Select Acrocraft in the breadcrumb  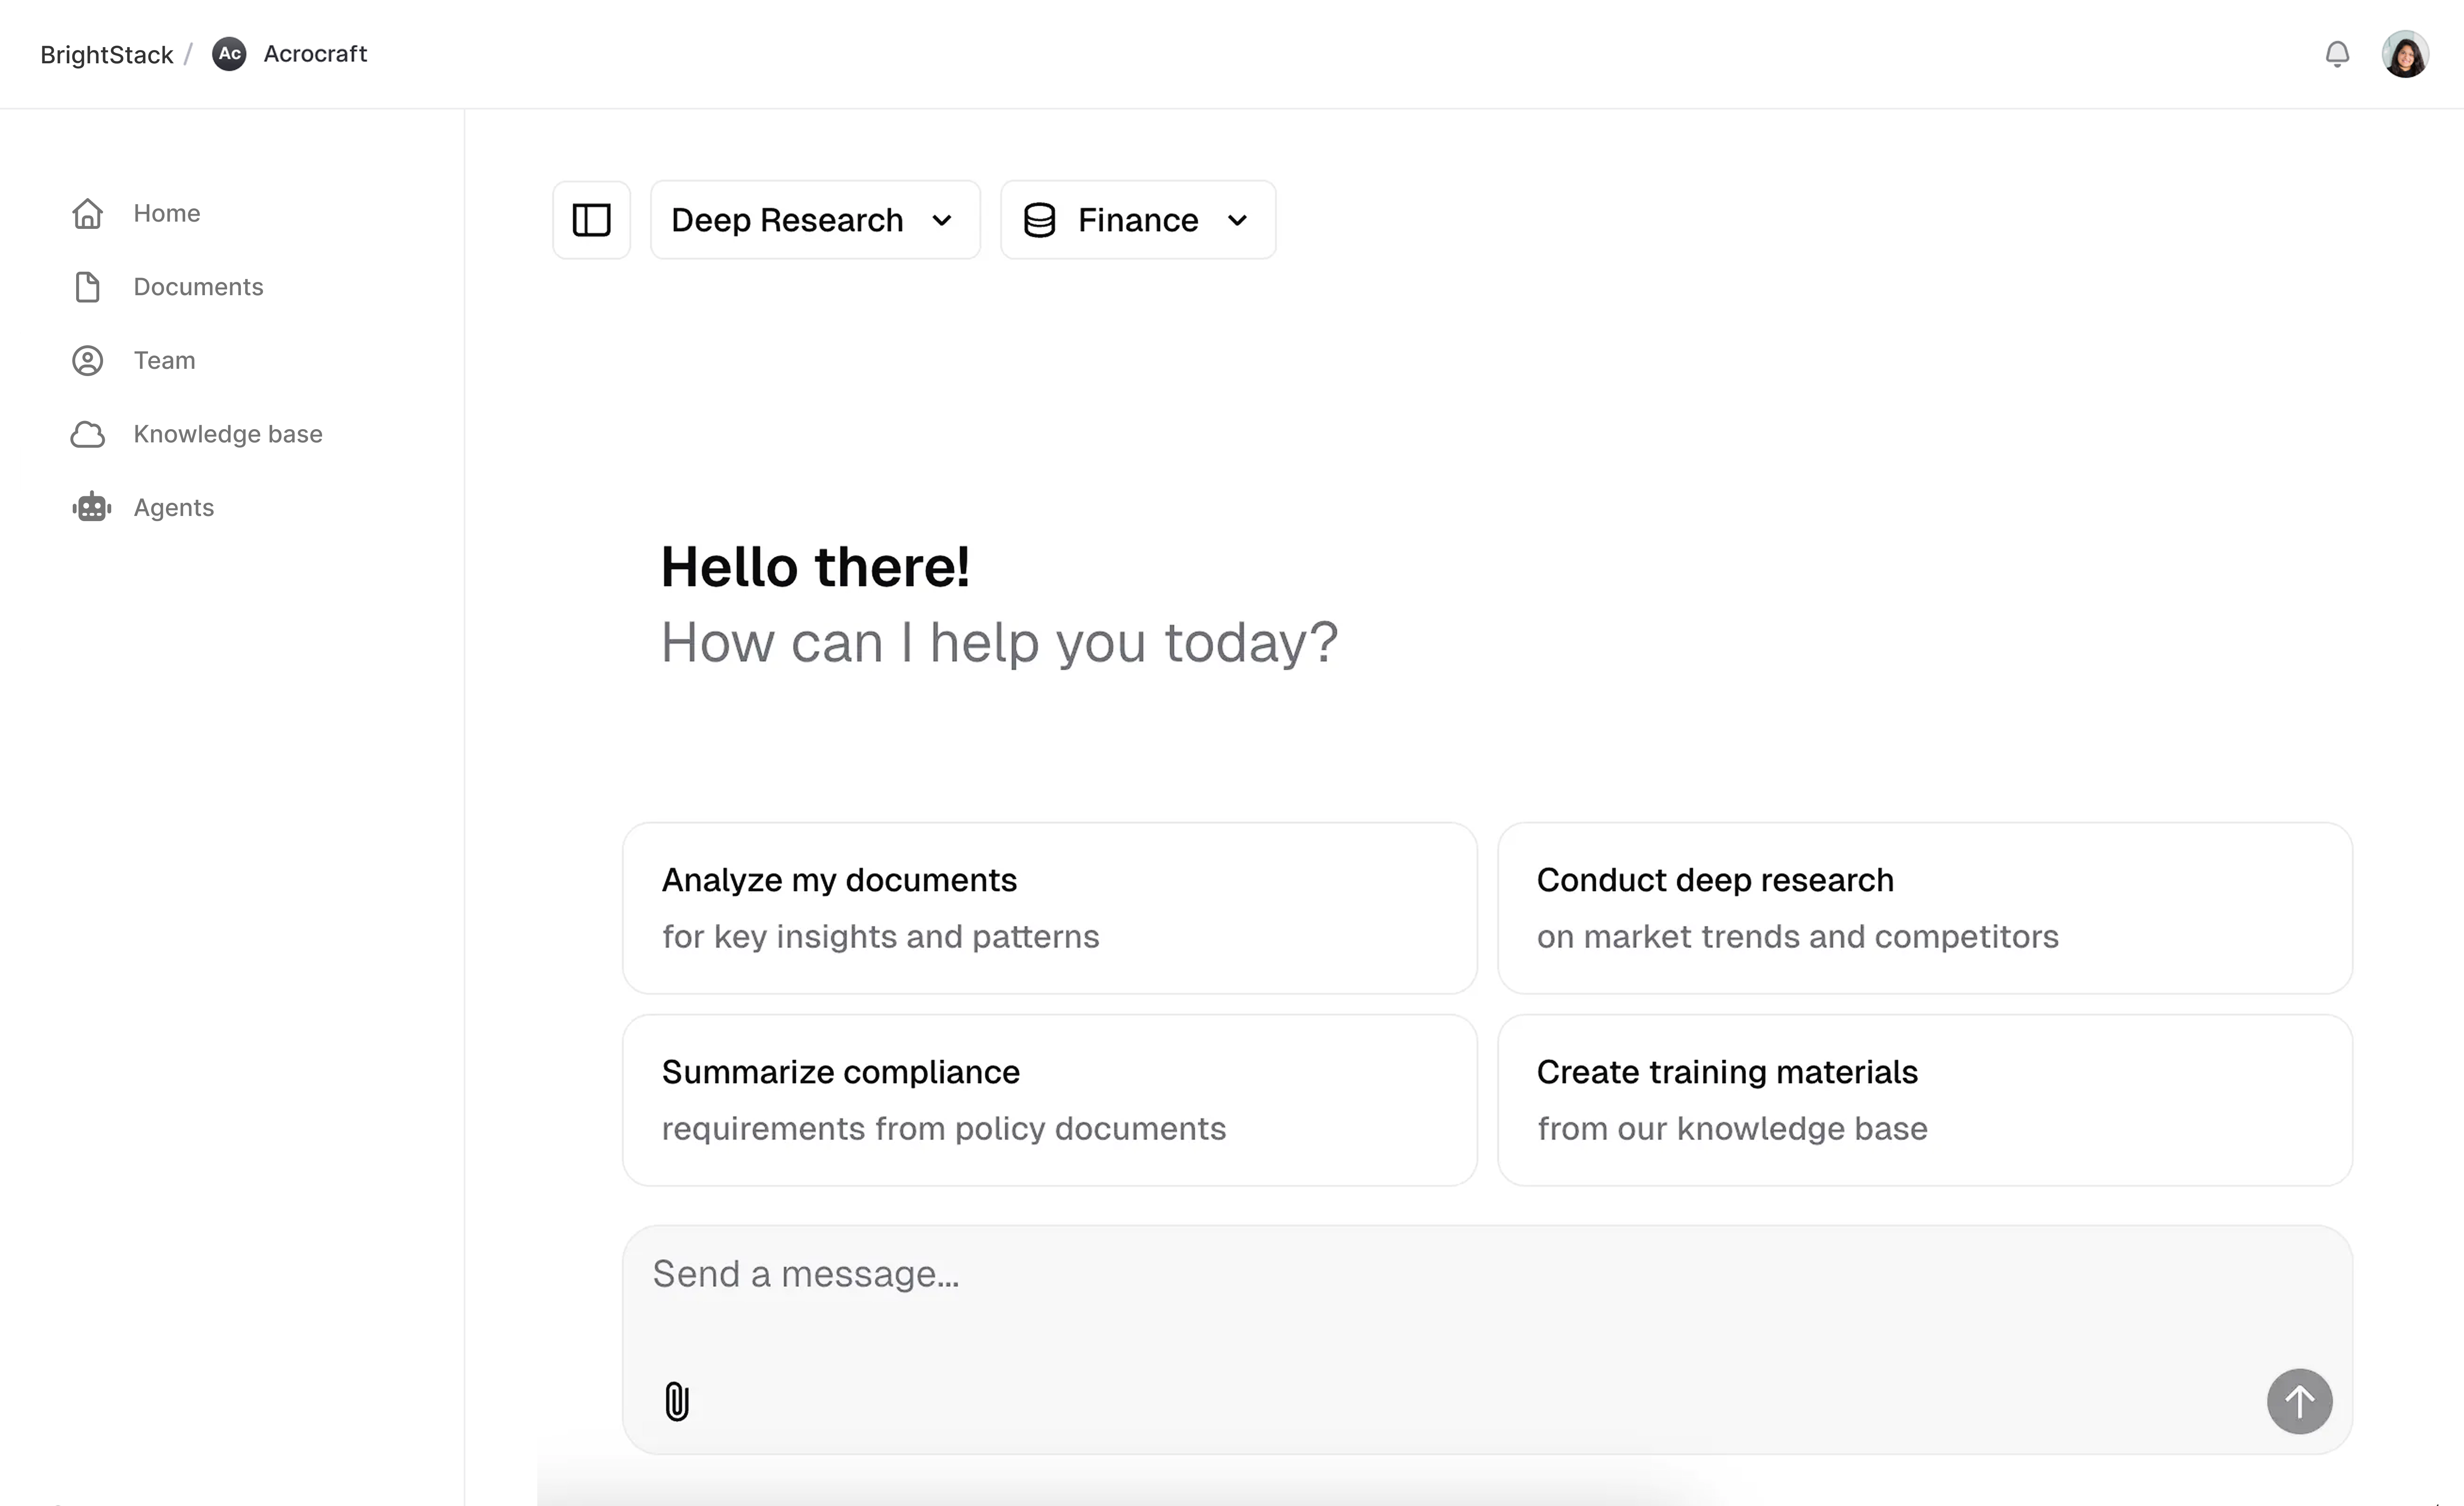[x=315, y=53]
